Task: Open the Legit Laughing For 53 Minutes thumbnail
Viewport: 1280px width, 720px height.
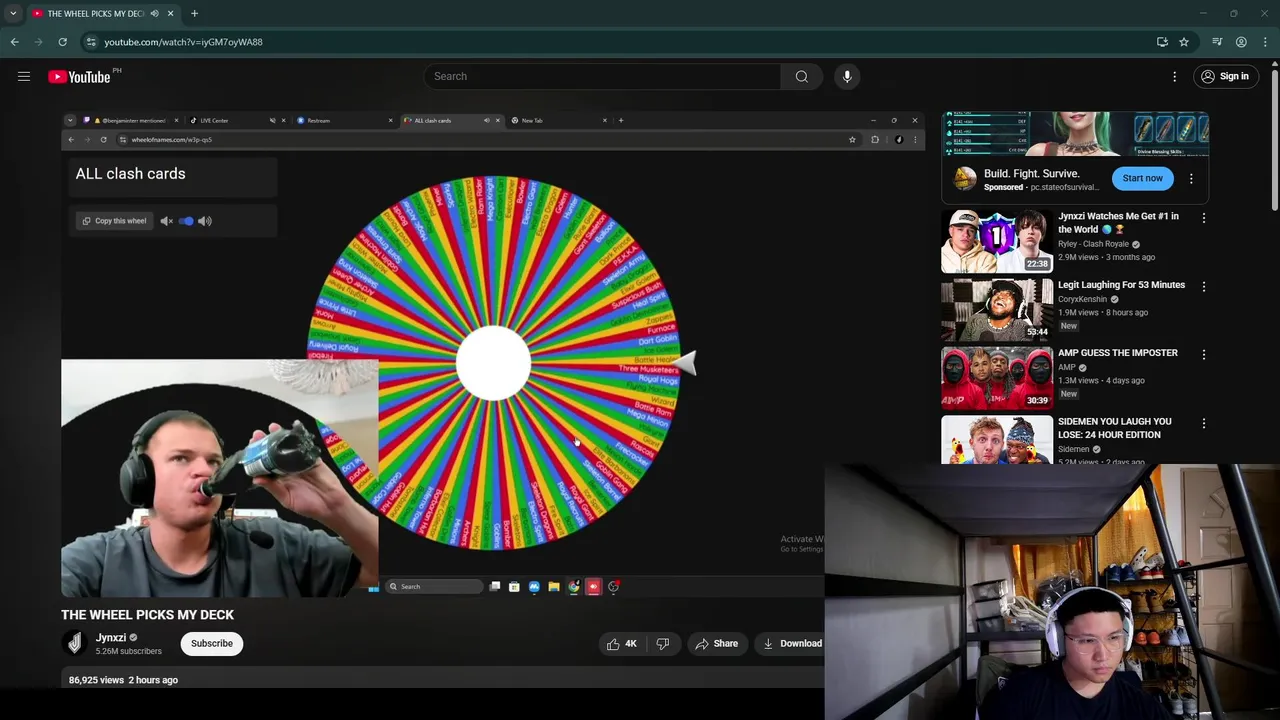Action: [x=997, y=310]
